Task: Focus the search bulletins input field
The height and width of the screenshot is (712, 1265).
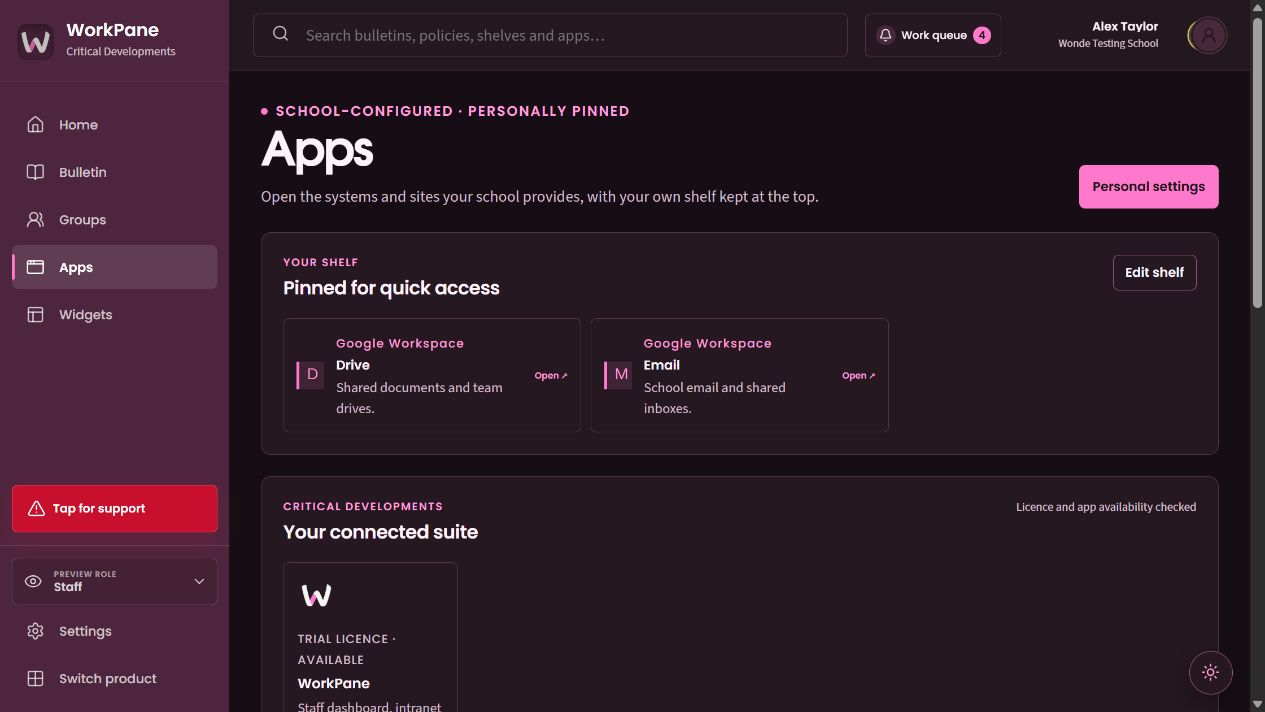Action: 550,35
